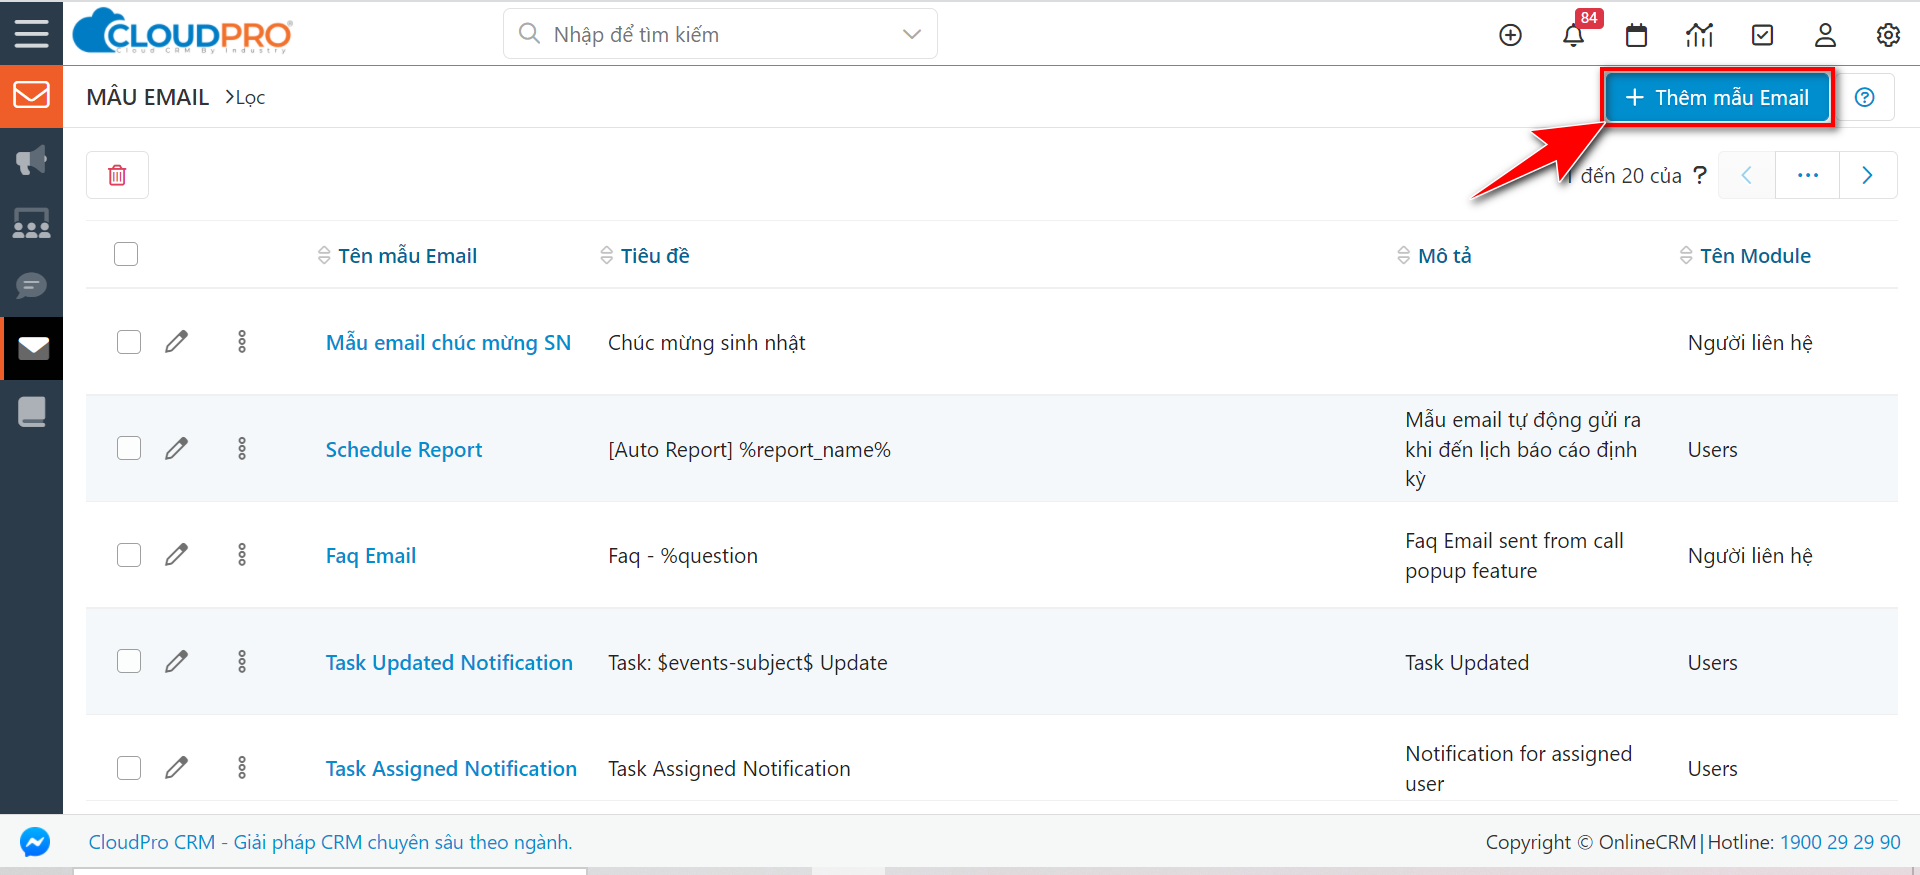1920x875 pixels.
Task: Open the reports chart icon
Action: tap(1699, 35)
